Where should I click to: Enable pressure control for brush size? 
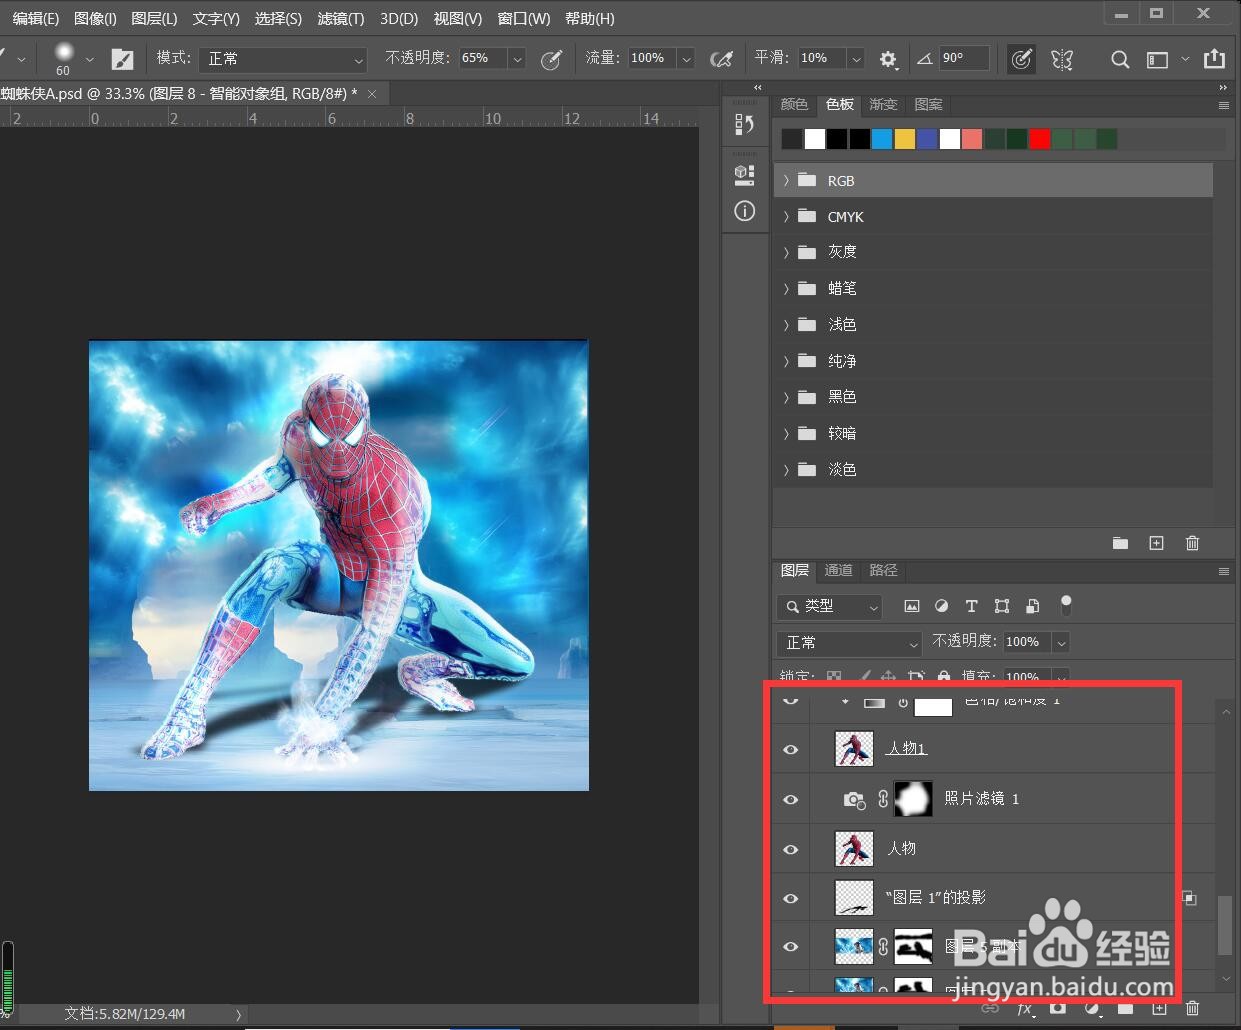tap(1020, 59)
